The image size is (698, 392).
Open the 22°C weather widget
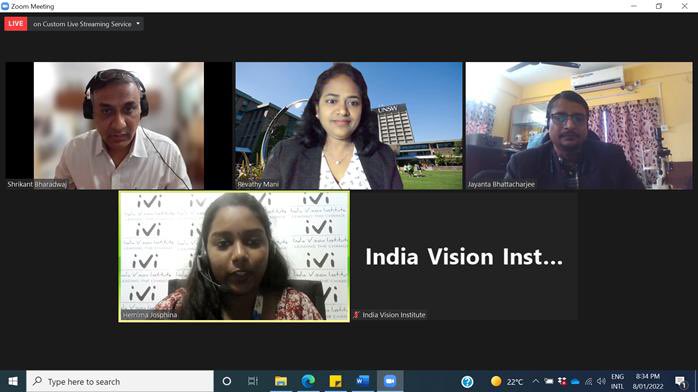click(507, 382)
